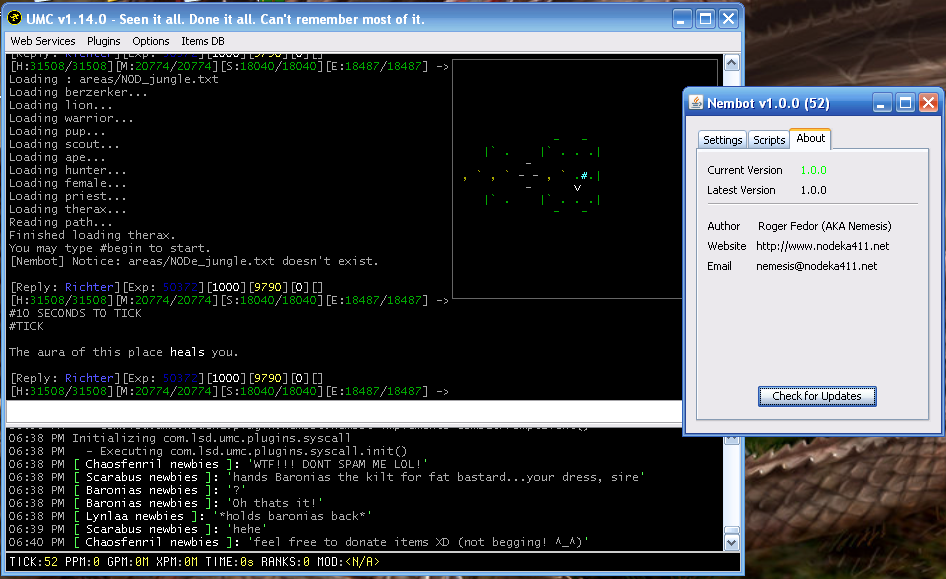Maximize the Nembot window
This screenshot has height=579, width=946.
905,103
